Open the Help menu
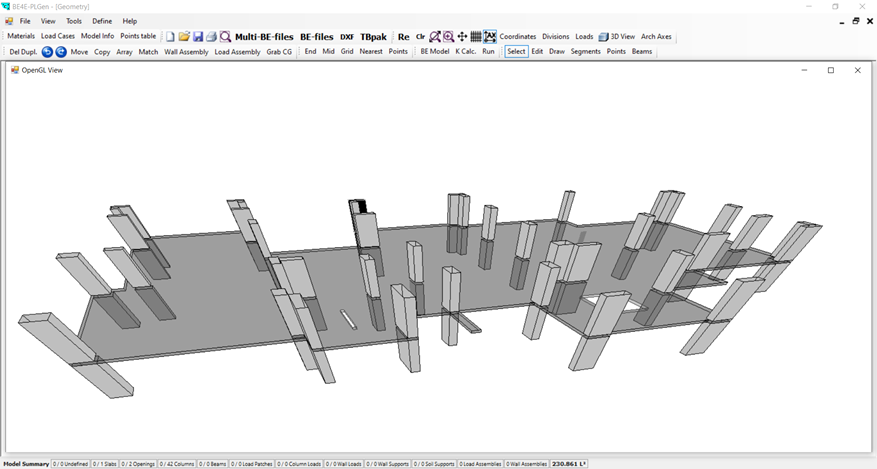The image size is (877, 469). pyautogui.click(x=130, y=21)
